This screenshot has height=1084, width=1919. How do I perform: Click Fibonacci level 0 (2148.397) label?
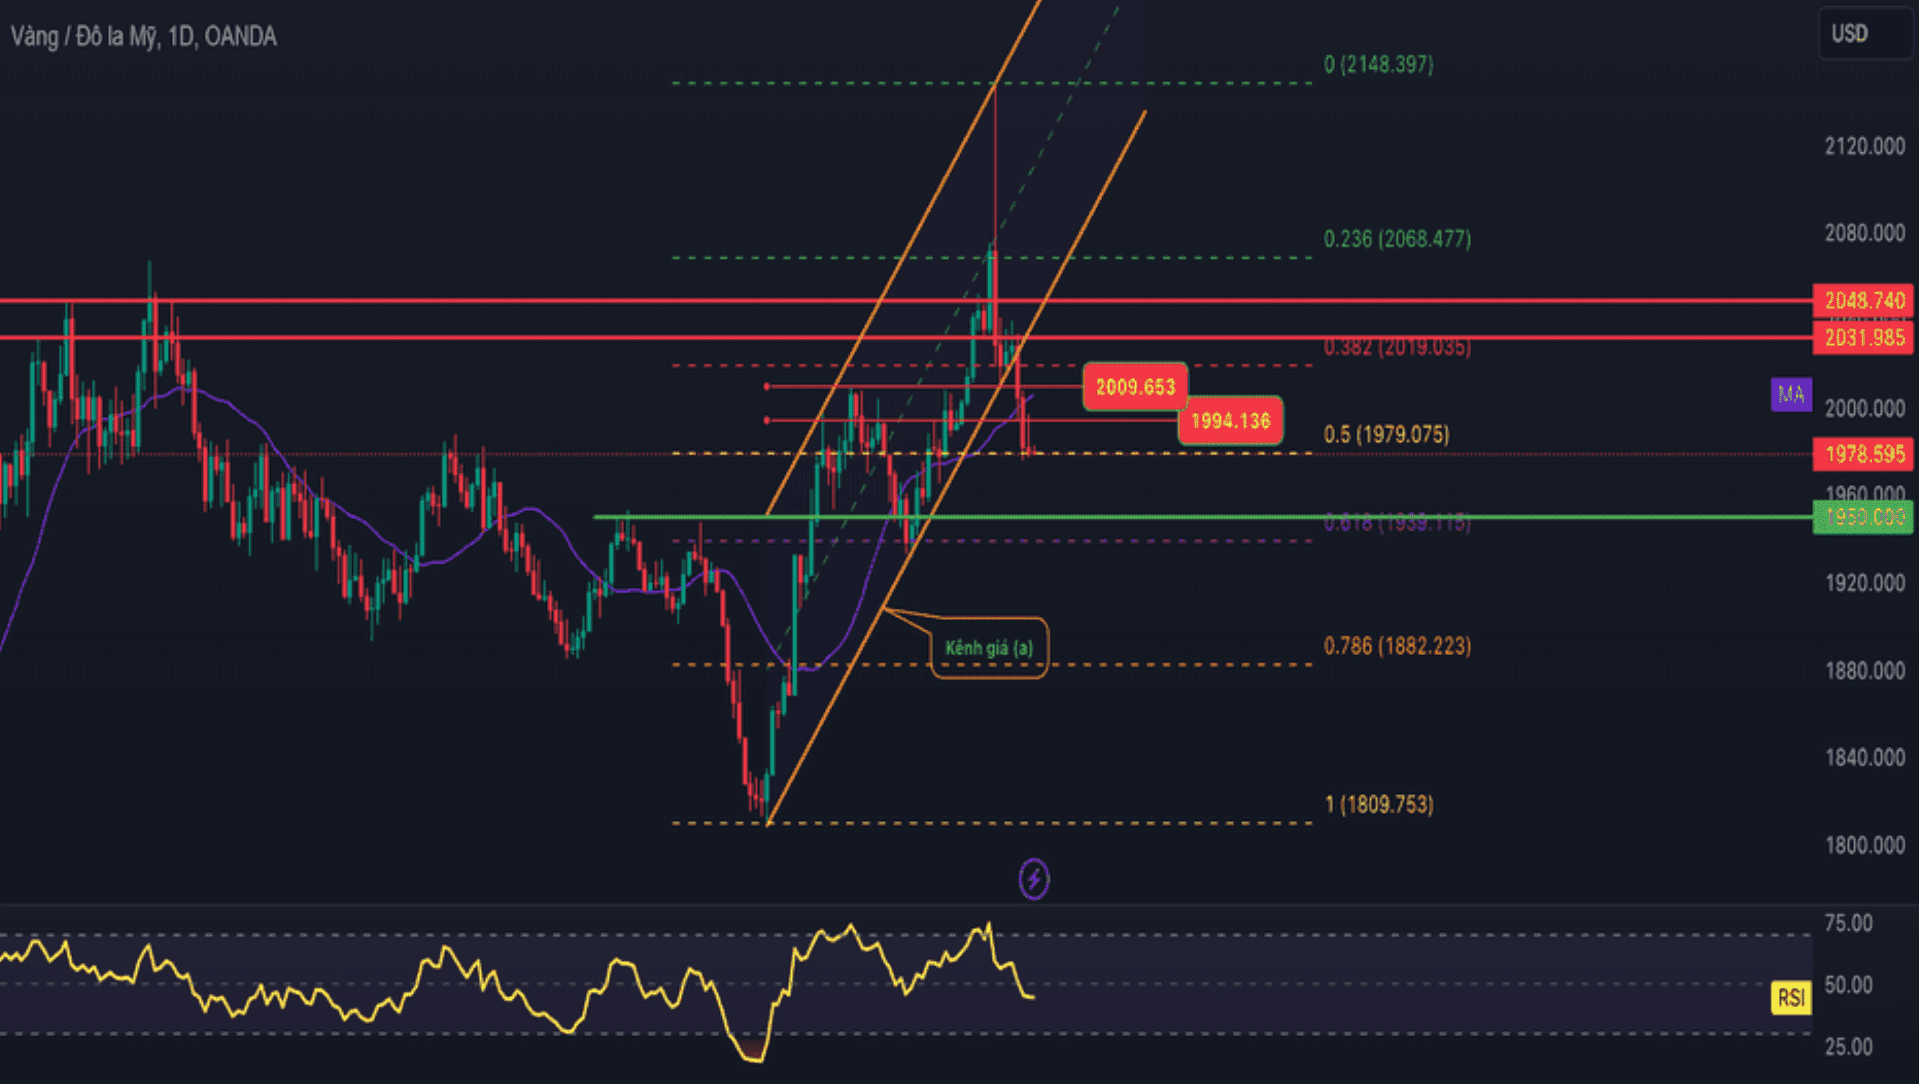(x=1378, y=65)
